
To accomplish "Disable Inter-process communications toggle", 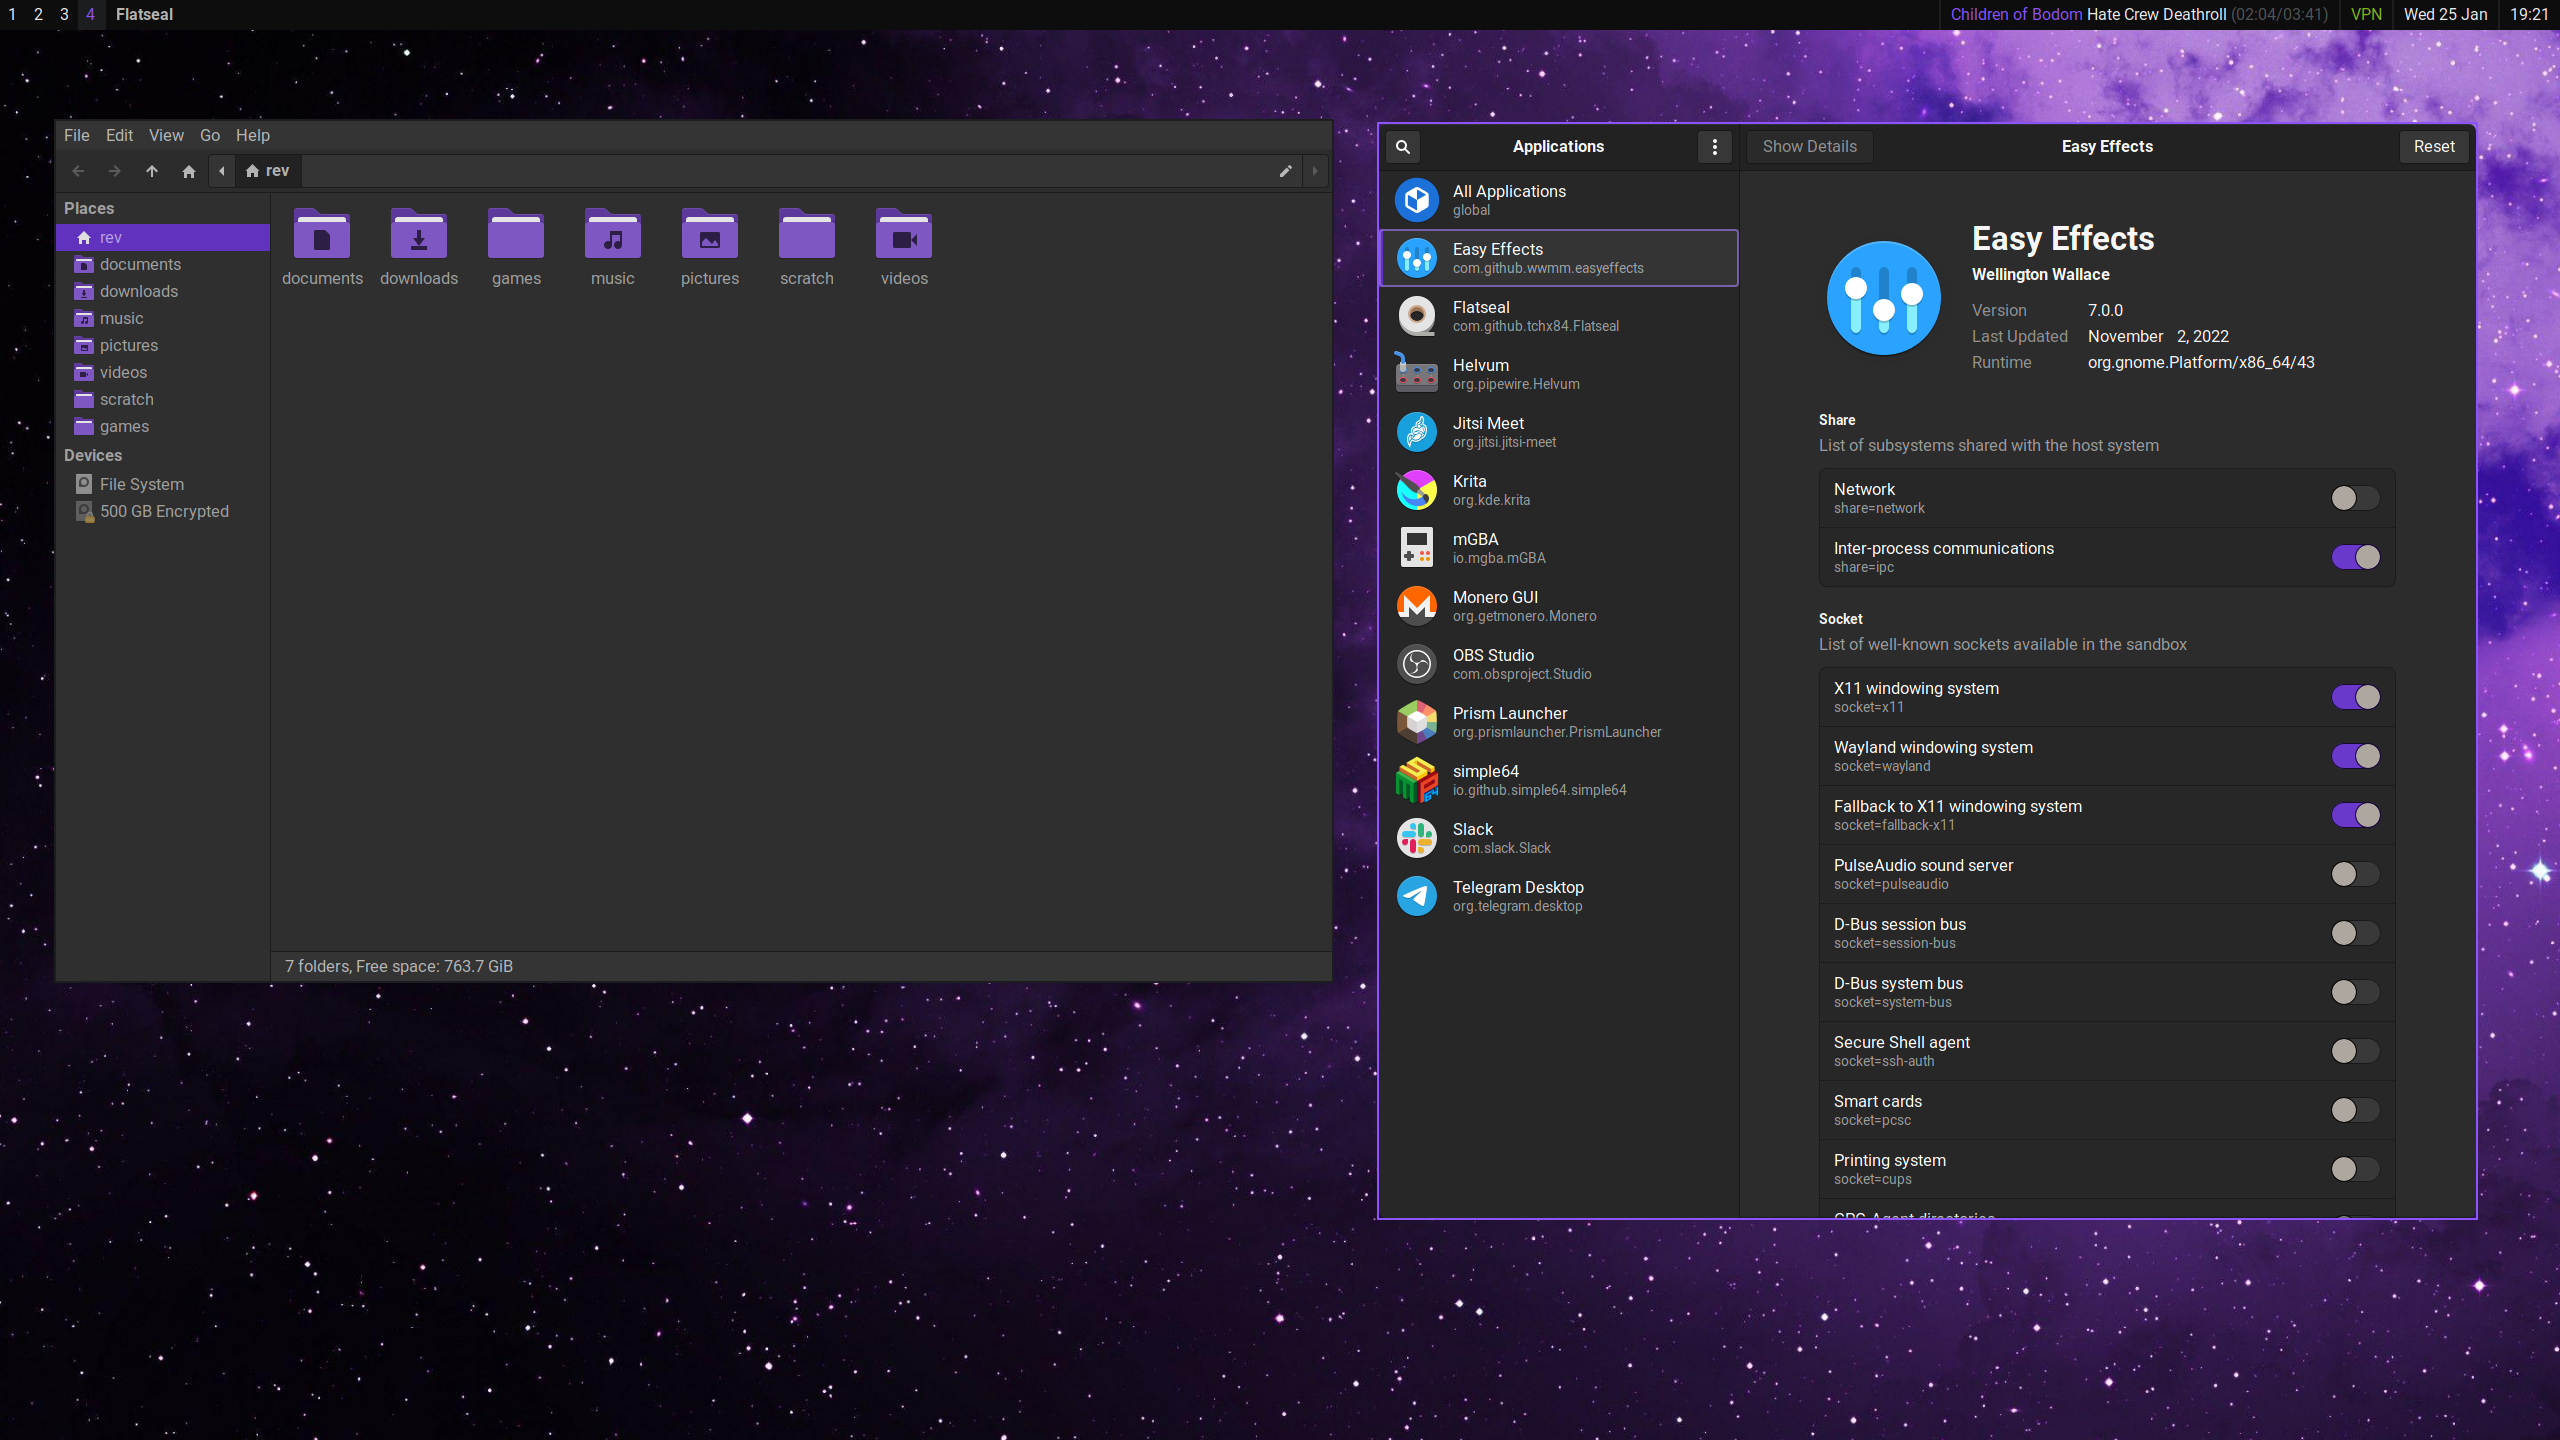I will pyautogui.click(x=2355, y=557).
